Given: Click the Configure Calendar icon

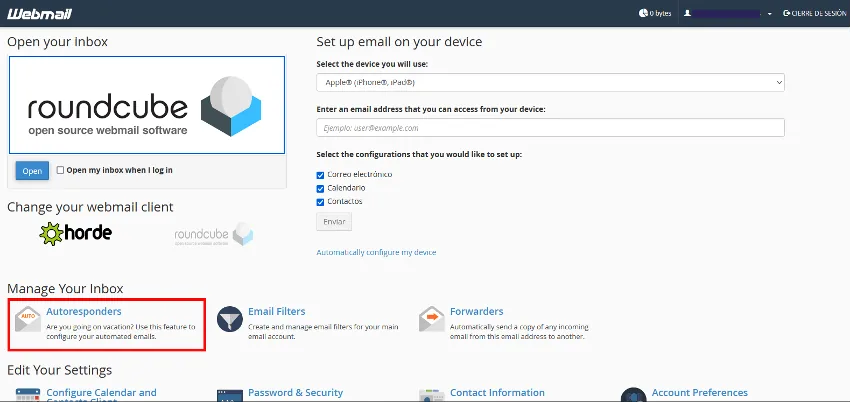Looking at the screenshot, I should click(x=28, y=395).
